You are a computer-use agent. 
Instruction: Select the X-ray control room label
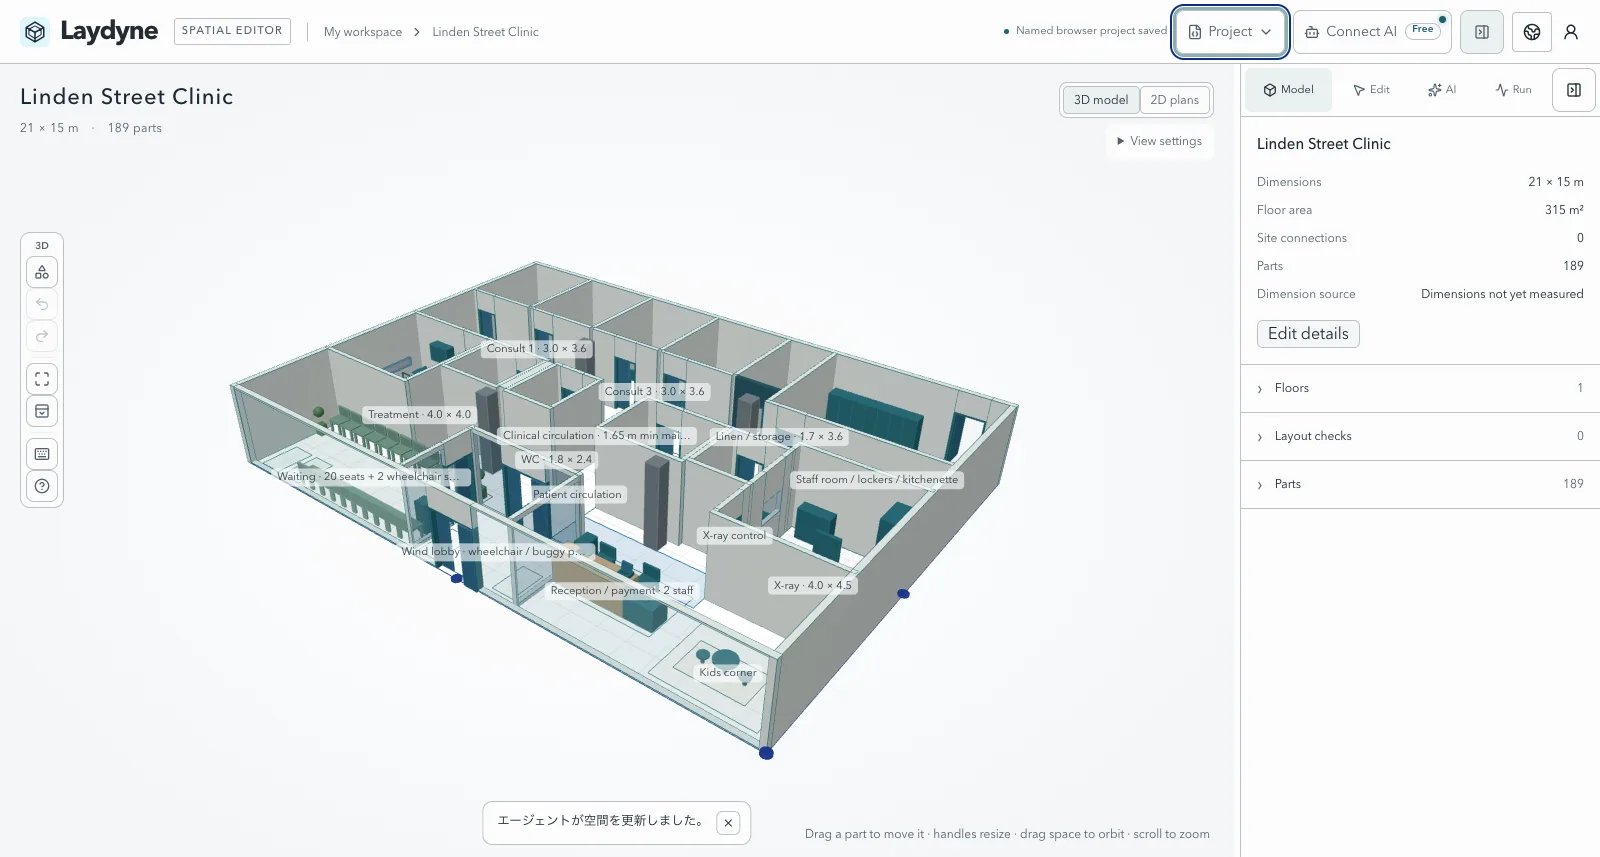(x=734, y=536)
